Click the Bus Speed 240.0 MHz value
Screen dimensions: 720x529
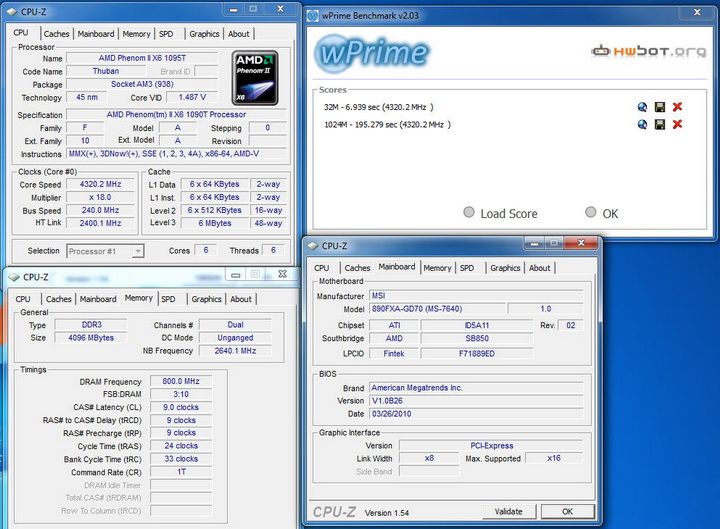(x=101, y=210)
